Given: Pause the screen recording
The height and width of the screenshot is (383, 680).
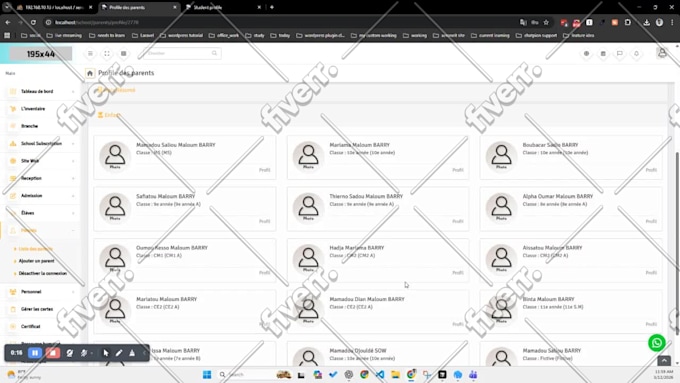Looking at the screenshot, I should point(35,353).
